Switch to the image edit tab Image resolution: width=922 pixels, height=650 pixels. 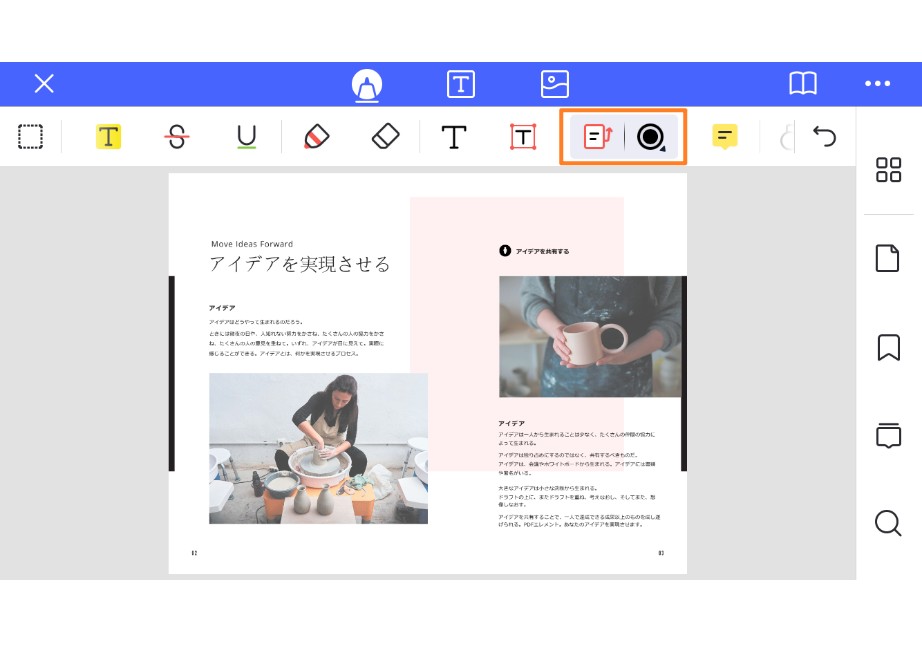pos(554,84)
